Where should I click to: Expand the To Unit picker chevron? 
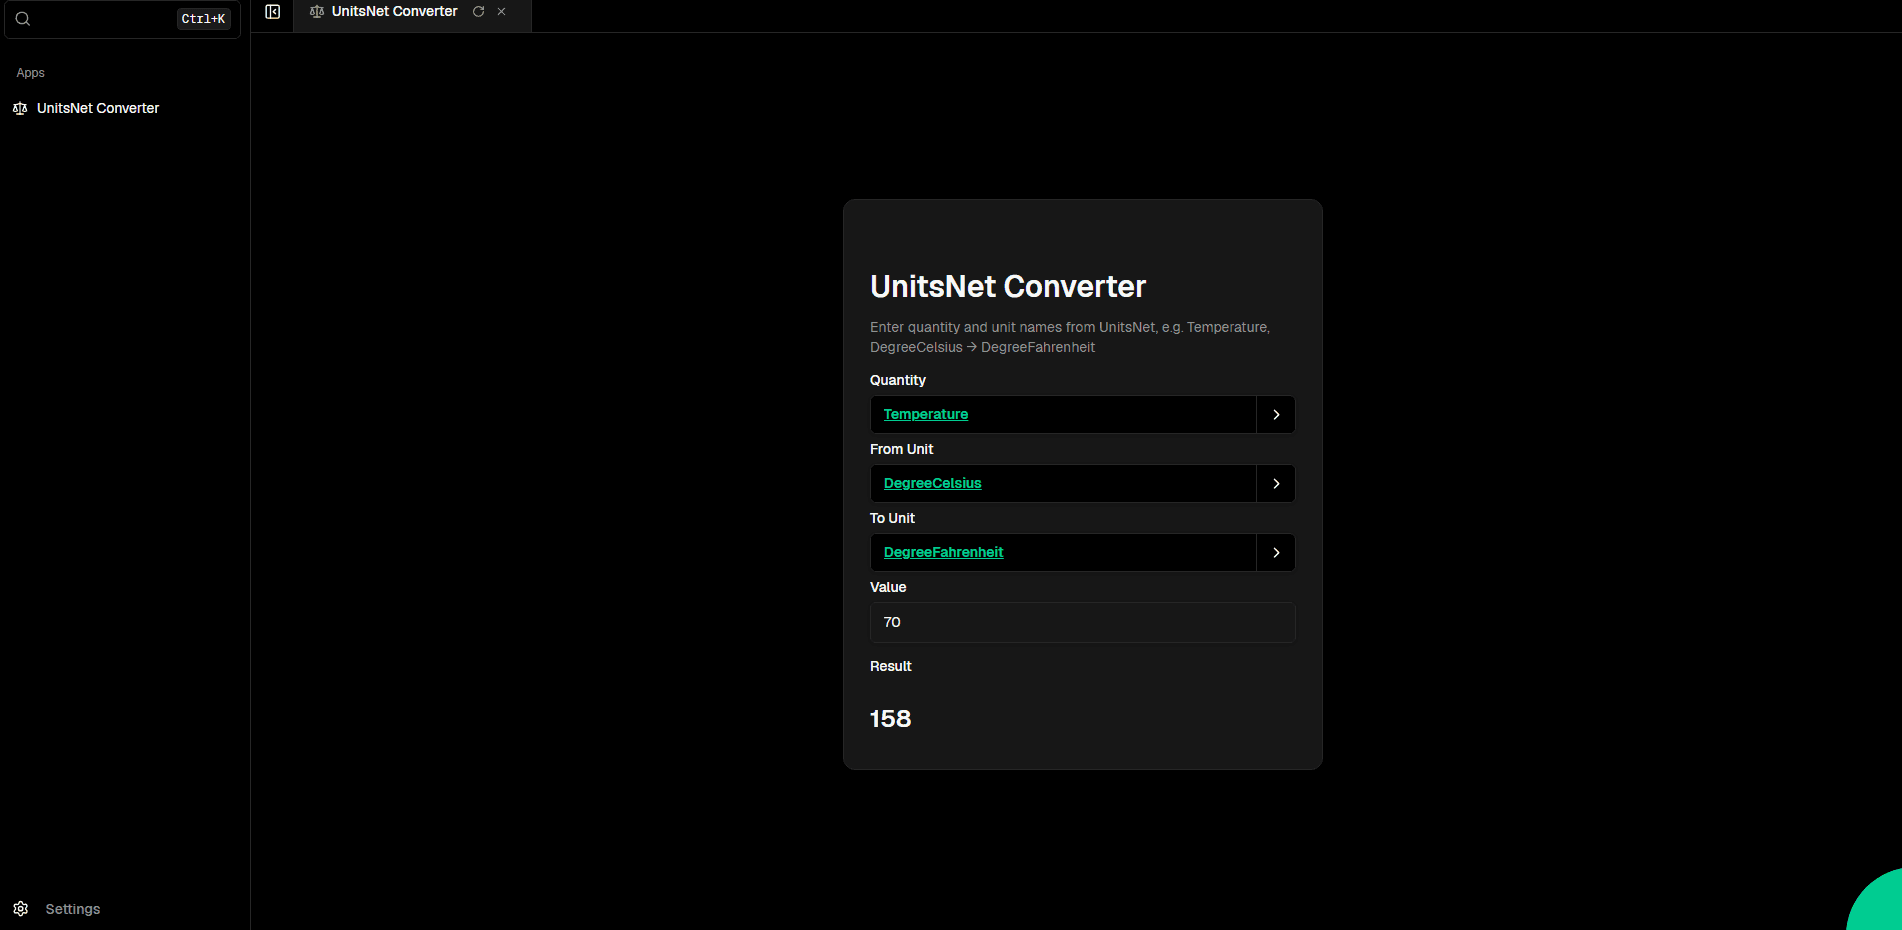1275,552
